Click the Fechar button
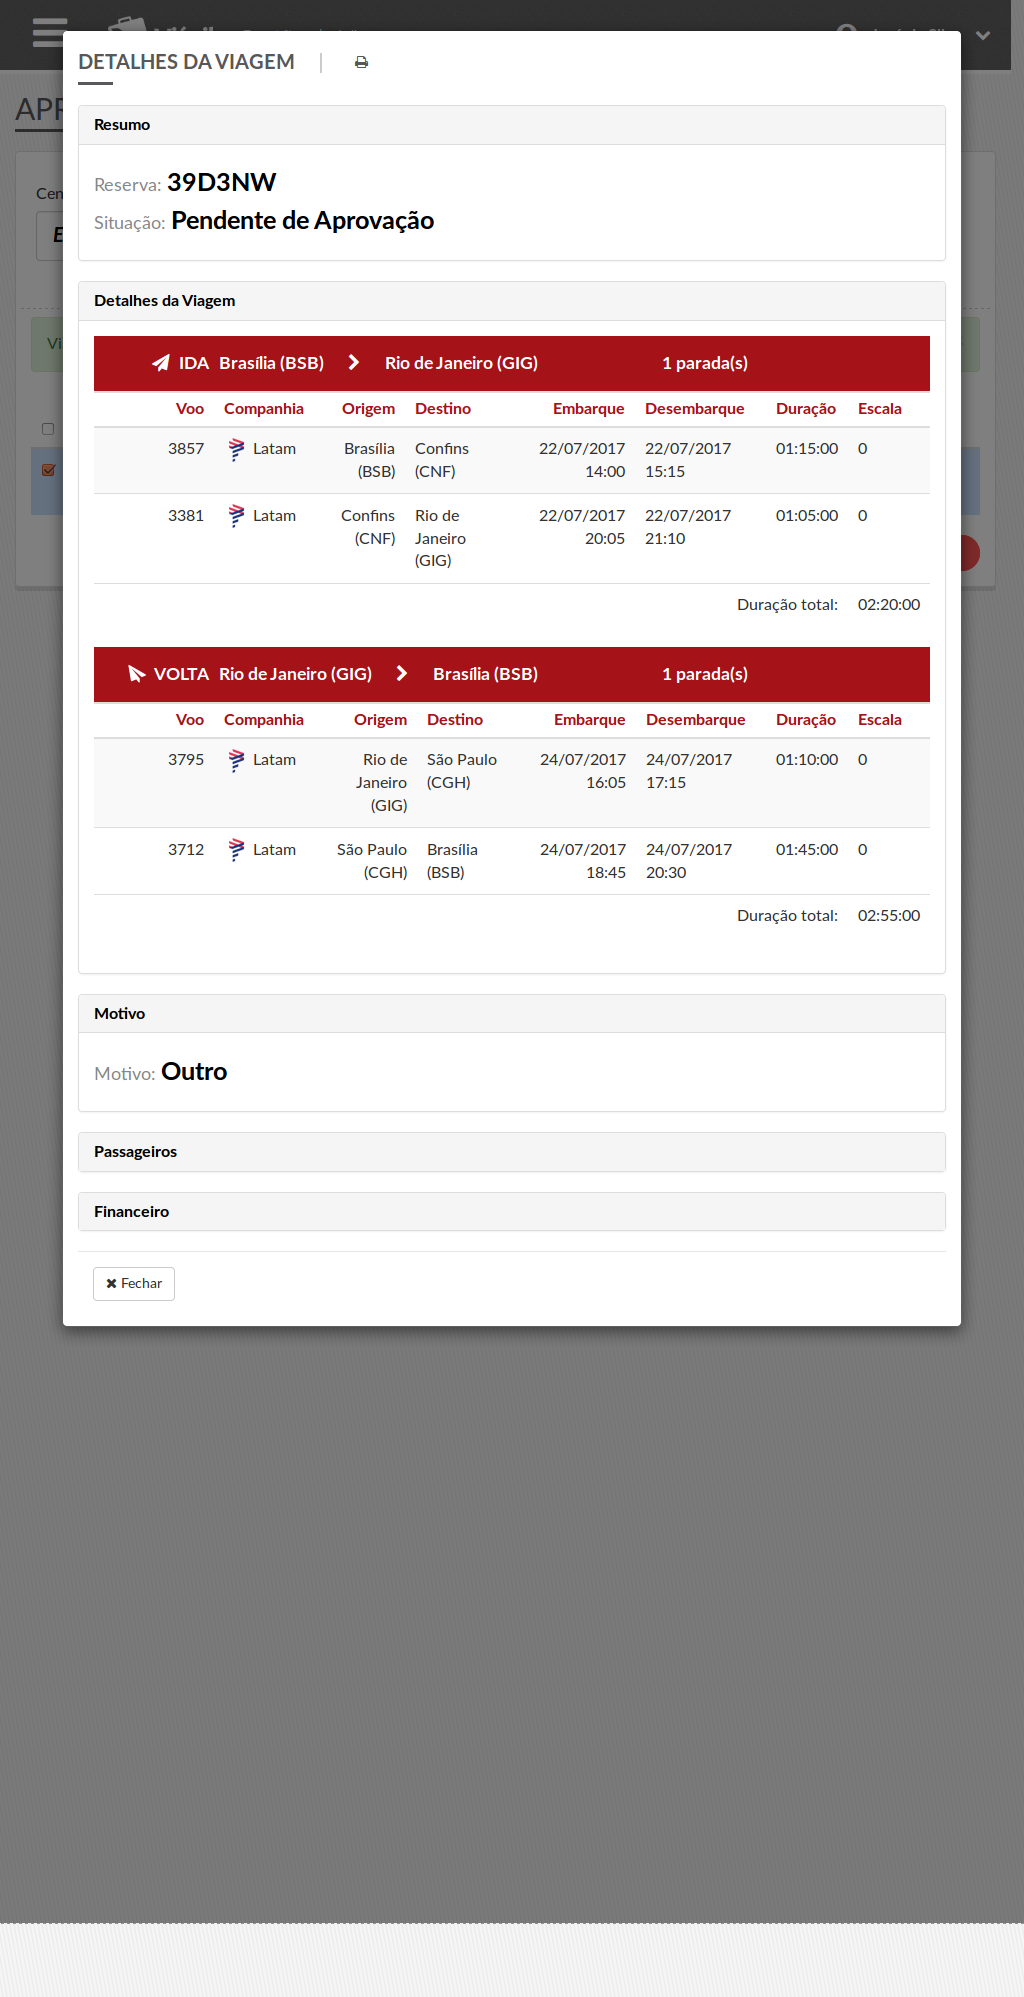 (134, 1284)
